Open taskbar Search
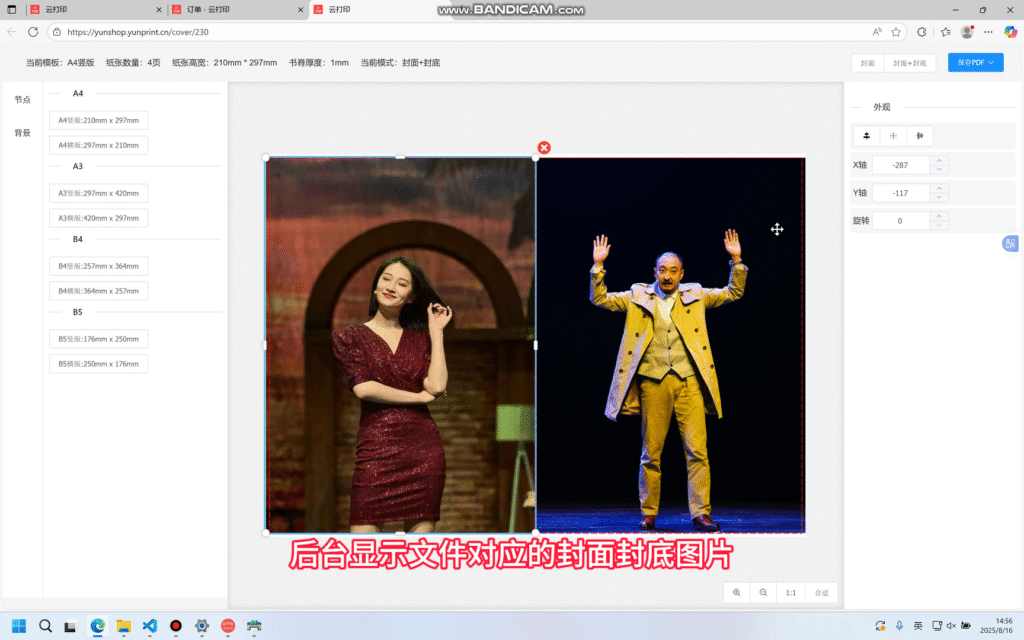This screenshot has width=1024, height=640. pyautogui.click(x=45, y=626)
